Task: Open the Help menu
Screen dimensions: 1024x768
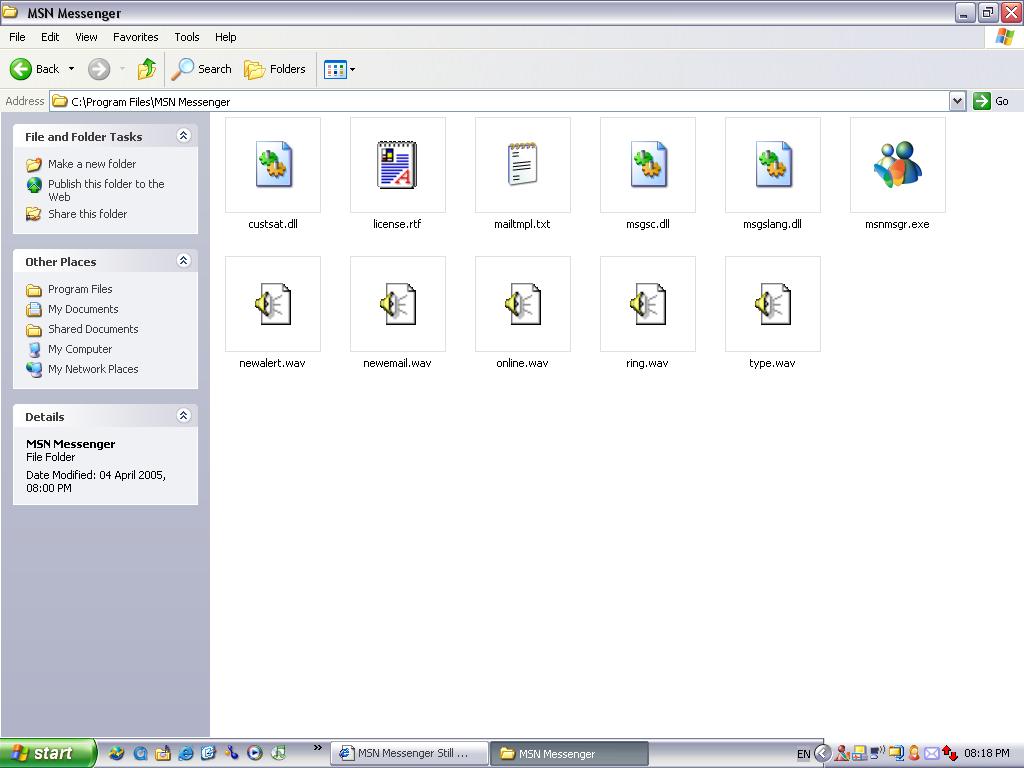Action: coord(225,37)
